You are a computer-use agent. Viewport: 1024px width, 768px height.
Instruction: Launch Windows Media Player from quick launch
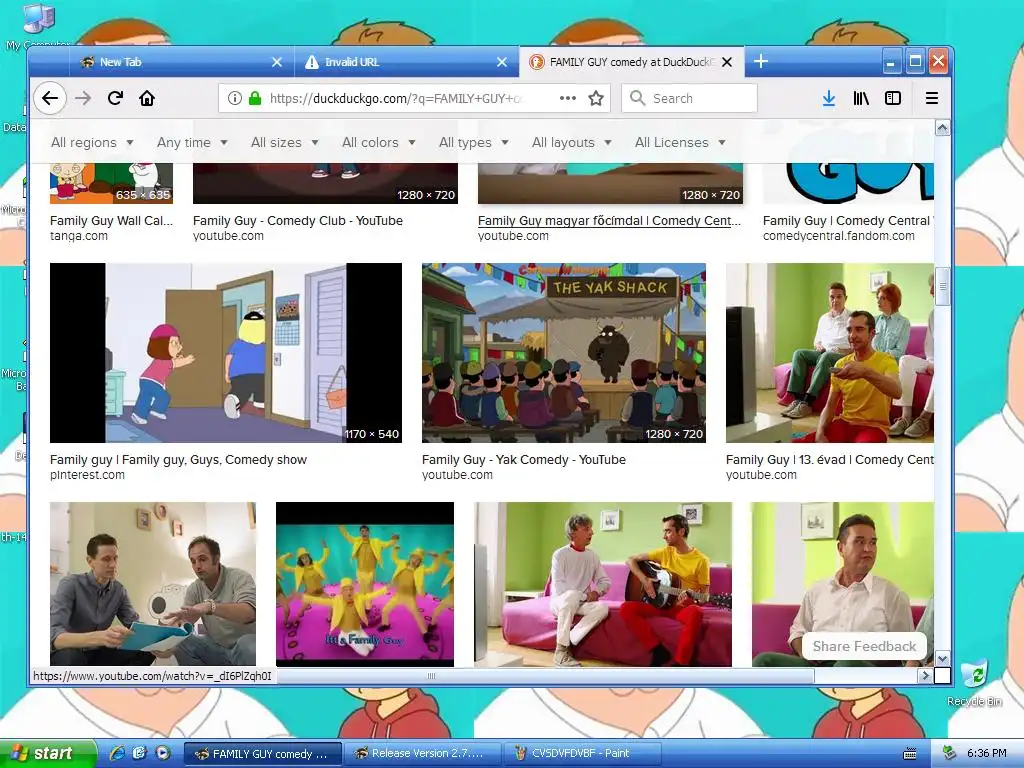pos(163,754)
